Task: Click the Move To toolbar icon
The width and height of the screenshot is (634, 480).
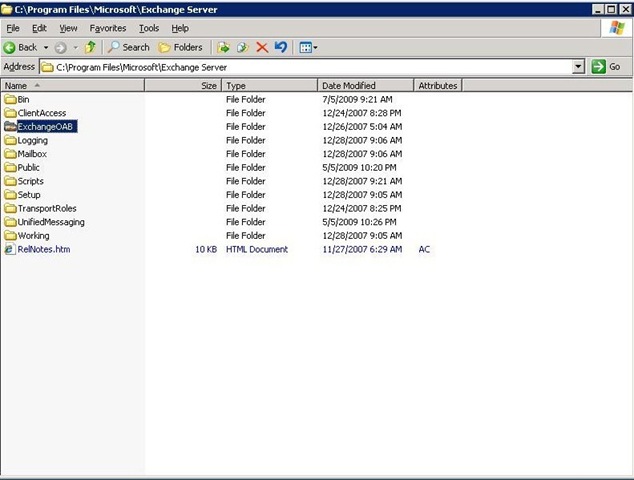Action: click(223, 47)
